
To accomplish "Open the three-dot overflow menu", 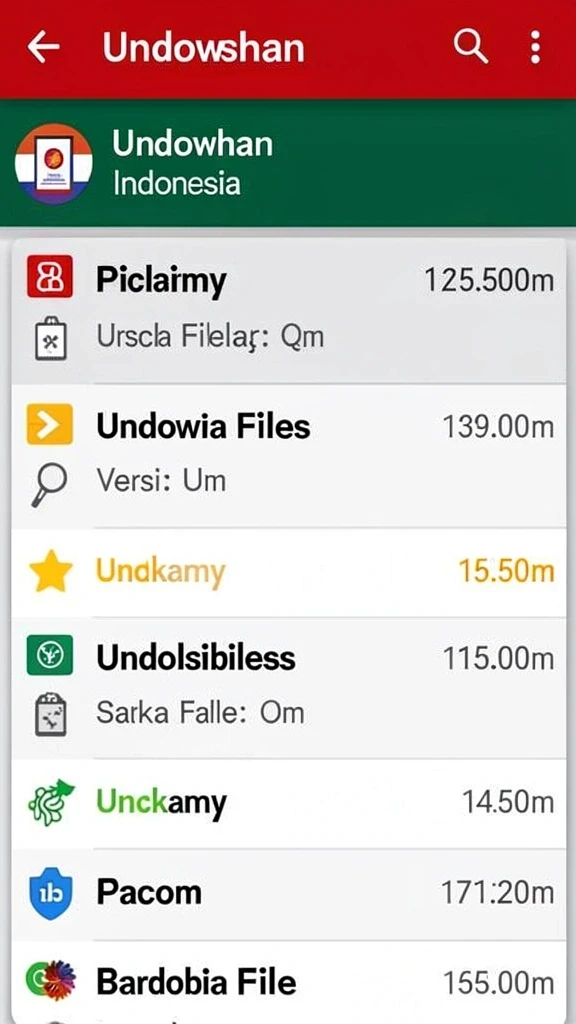I will click(536, 48).
